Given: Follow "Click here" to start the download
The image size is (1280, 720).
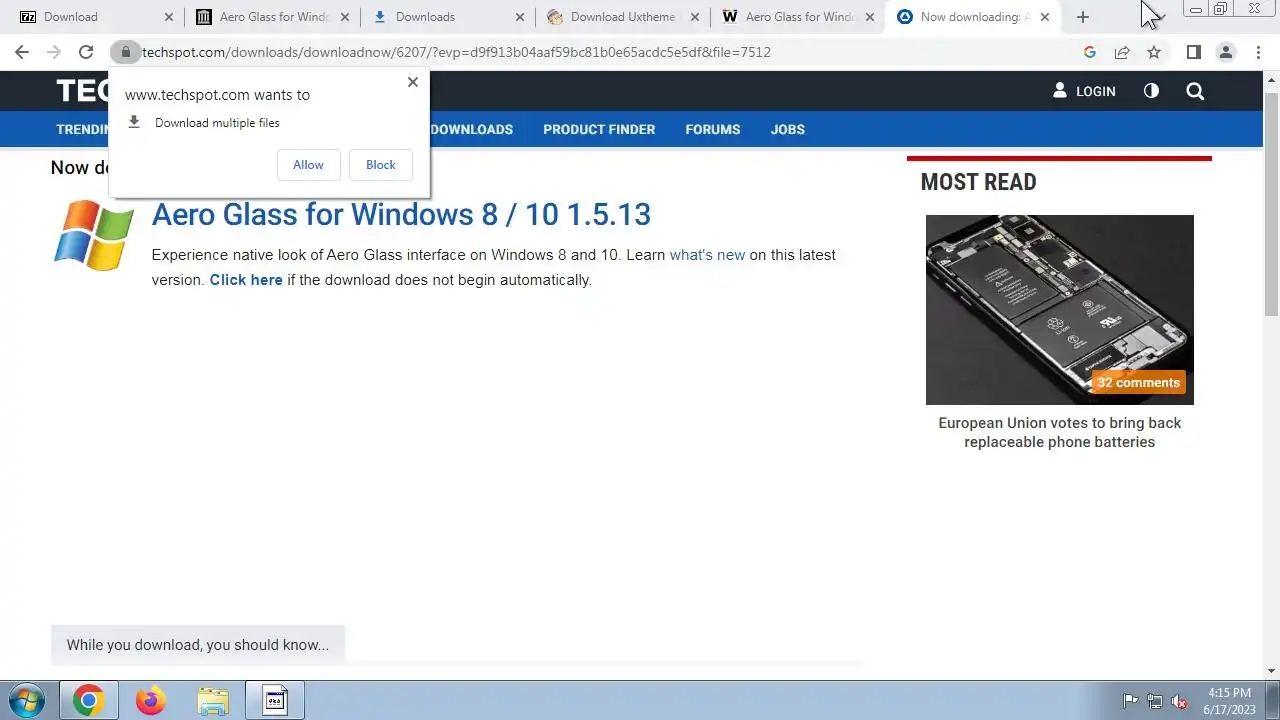Looking at the screenshot, I should point(246,280).
